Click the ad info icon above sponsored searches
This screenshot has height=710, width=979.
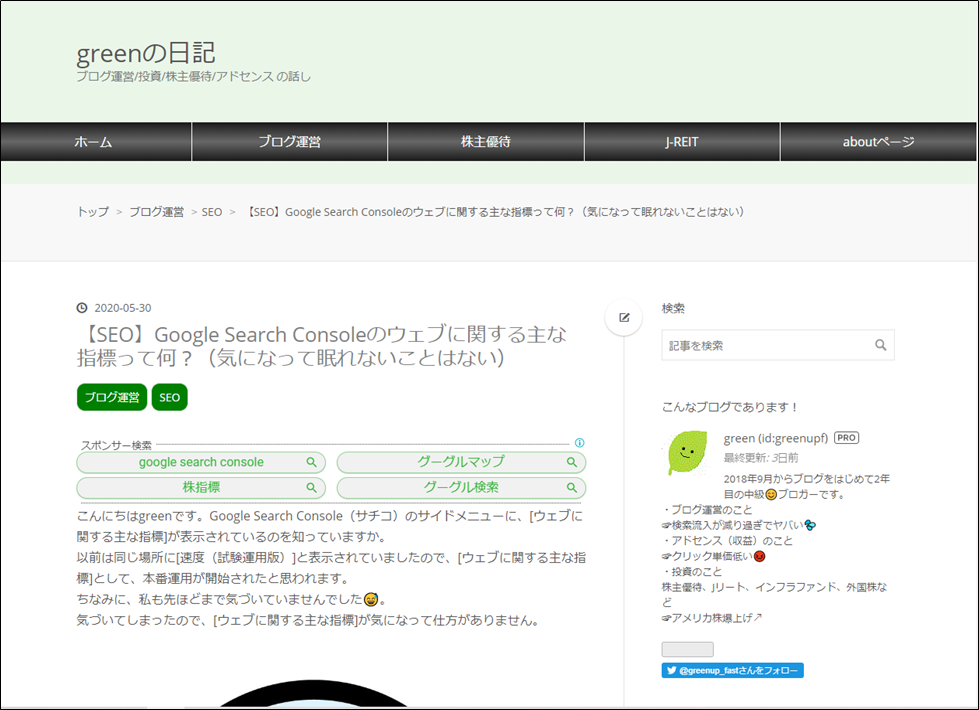point(579,443)
